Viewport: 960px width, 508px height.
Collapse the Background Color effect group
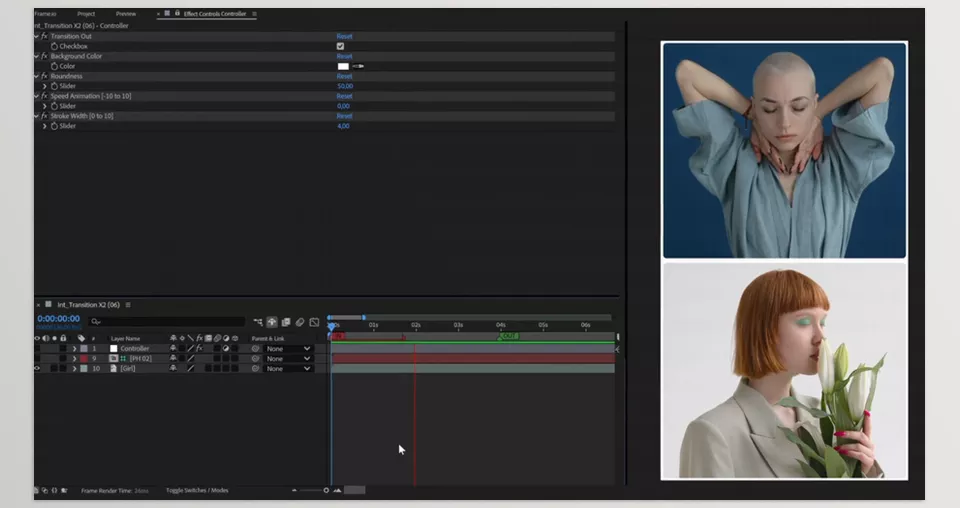(x=37, y=56)
